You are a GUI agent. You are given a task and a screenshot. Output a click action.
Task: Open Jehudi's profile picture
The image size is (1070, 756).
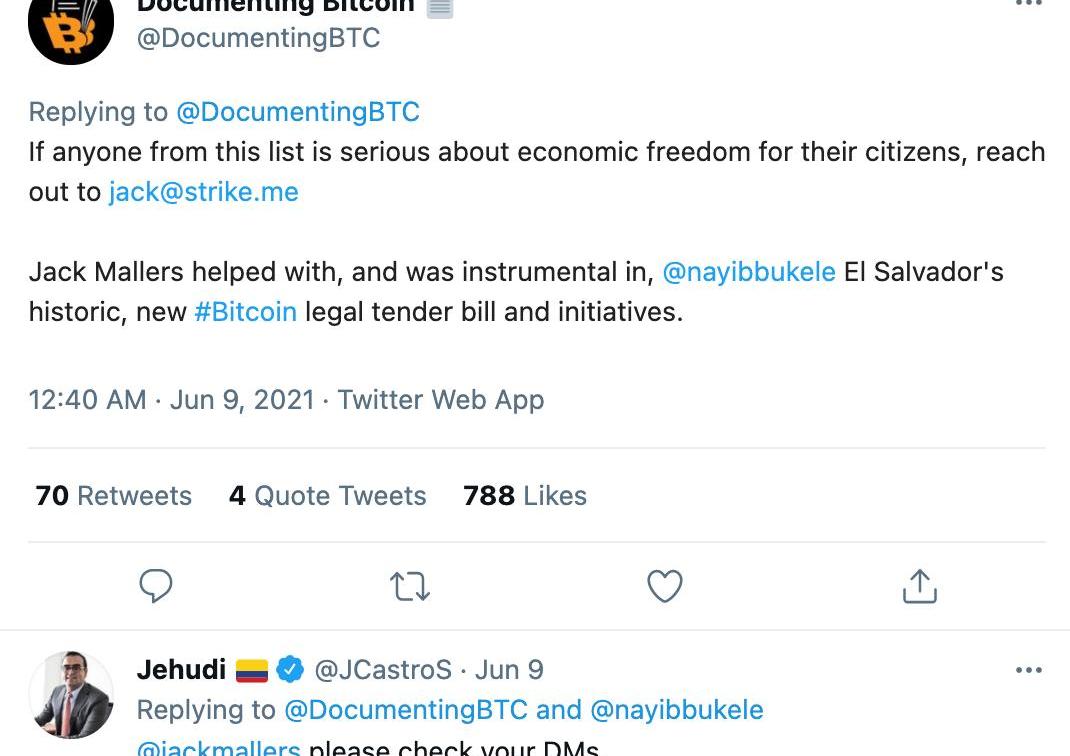[x=71, y=694]
